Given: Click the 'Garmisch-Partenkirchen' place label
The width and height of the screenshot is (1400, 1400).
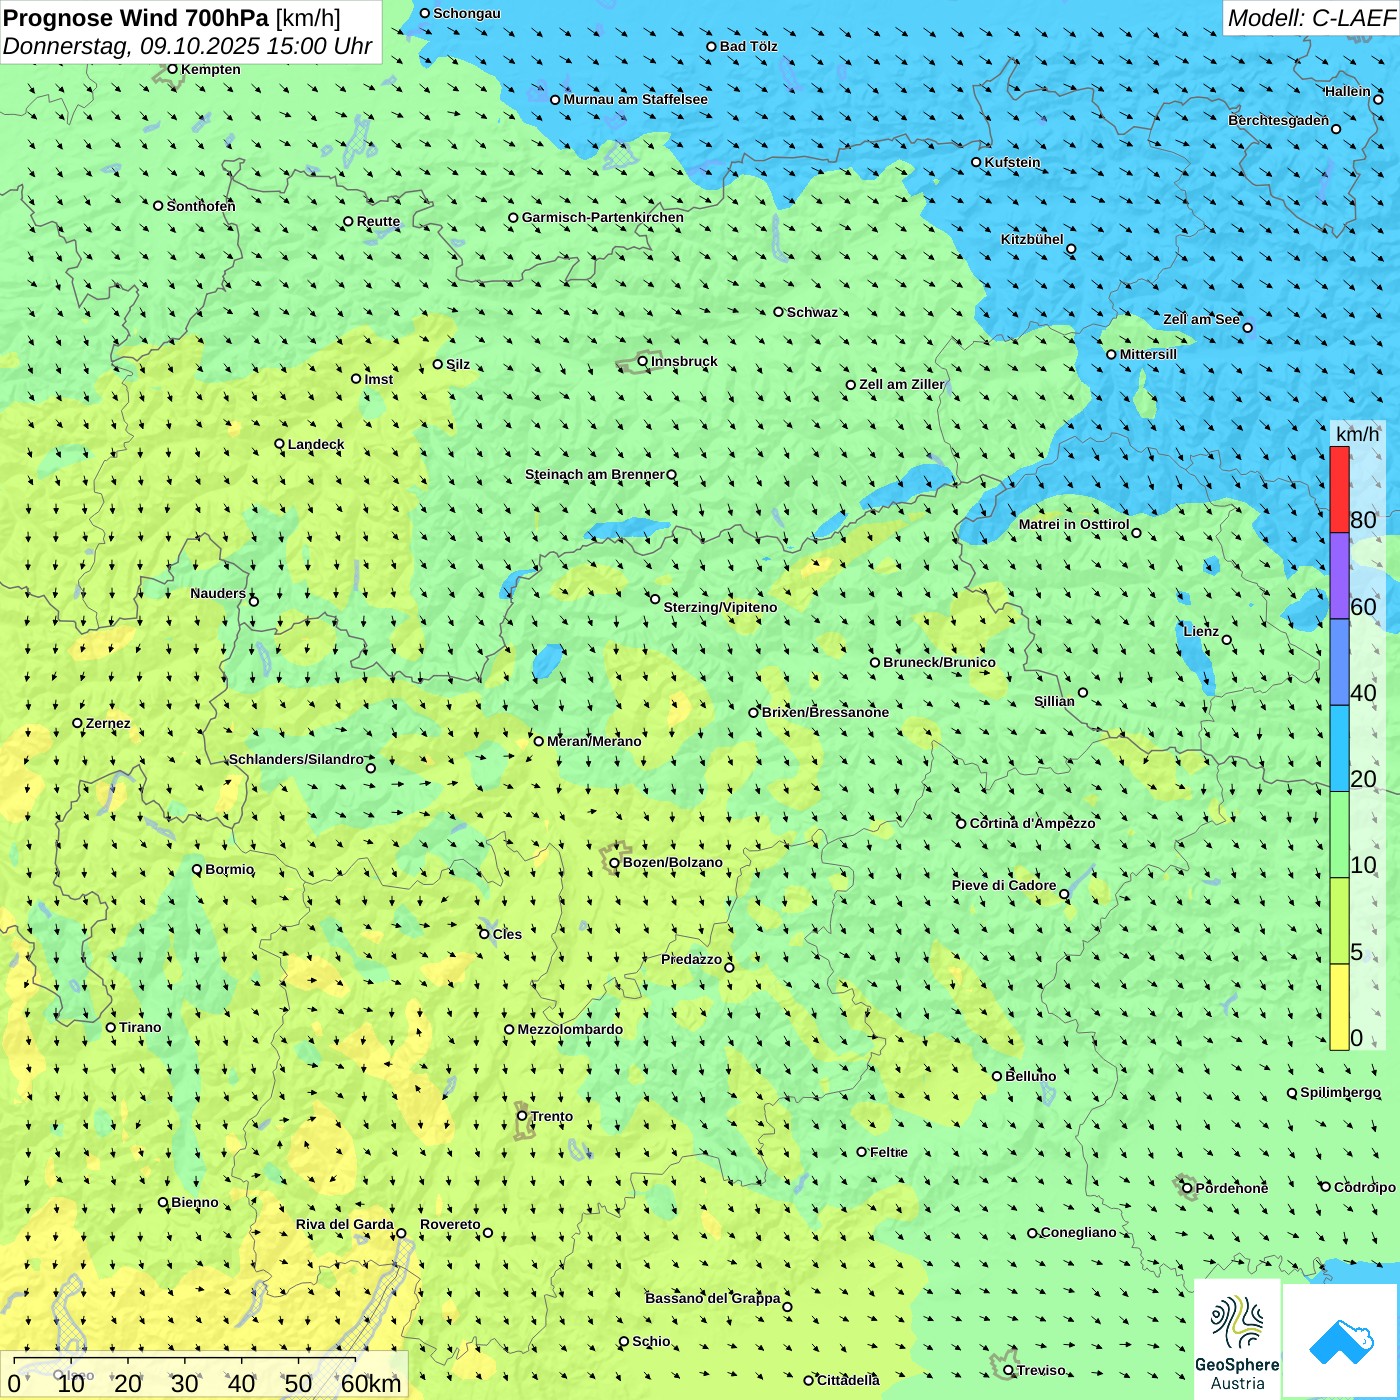Looking at the screenshot, I should click(602, 217).
